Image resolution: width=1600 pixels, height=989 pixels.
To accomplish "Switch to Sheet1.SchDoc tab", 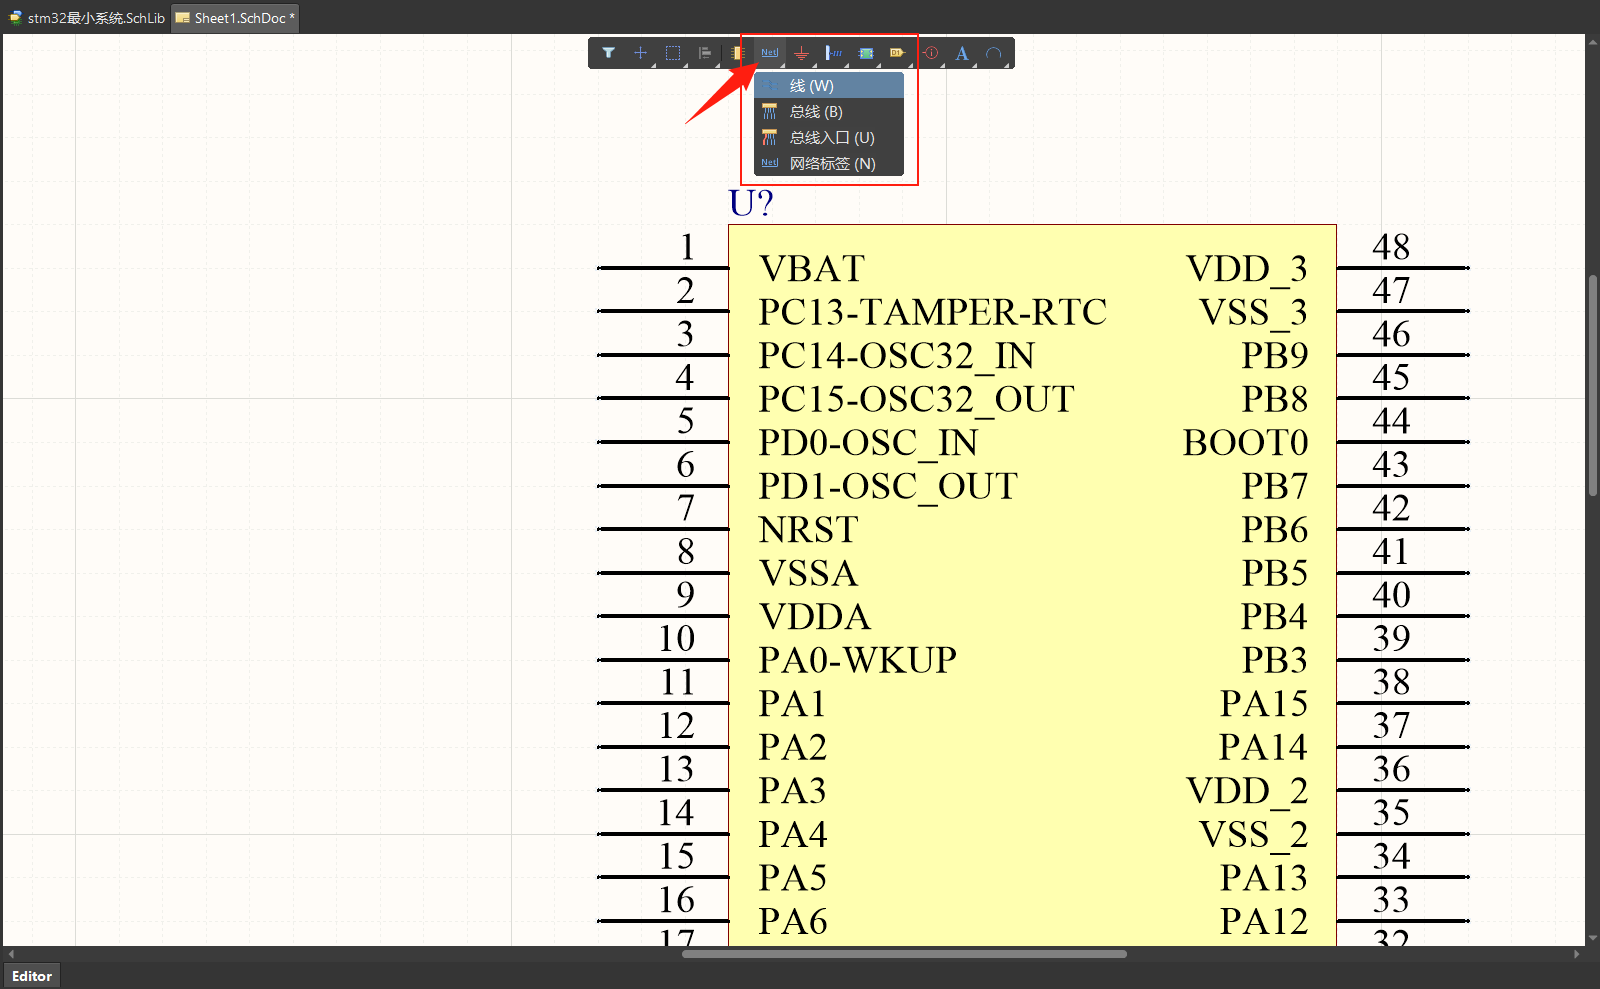I will 235,18.
